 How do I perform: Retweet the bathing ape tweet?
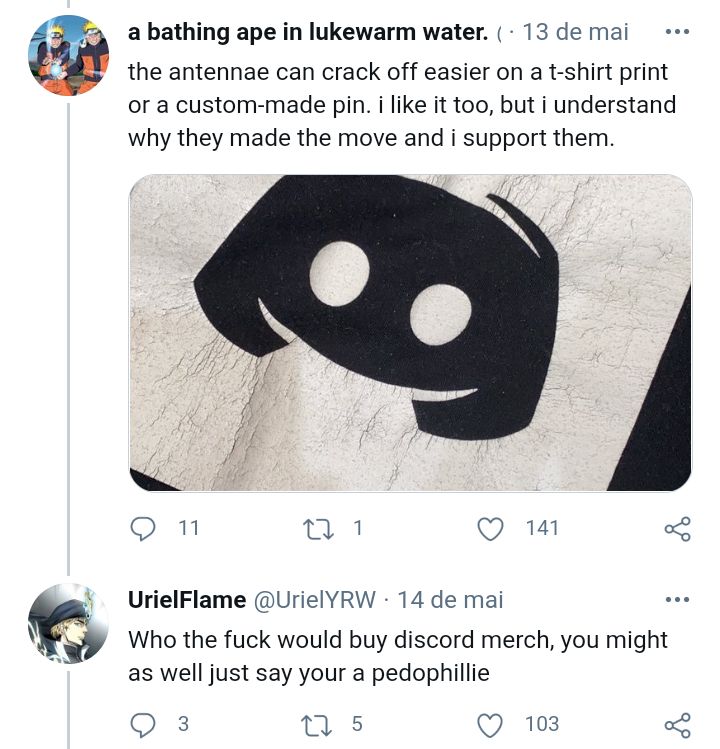point(318,528)
